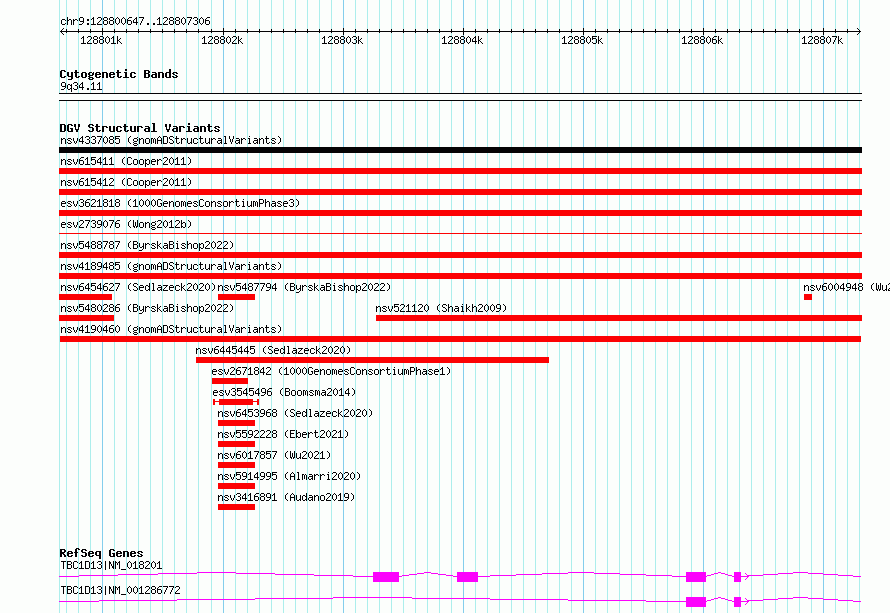Select the nsv5487794 red bar
890x613 pixels.
[237, 297]
